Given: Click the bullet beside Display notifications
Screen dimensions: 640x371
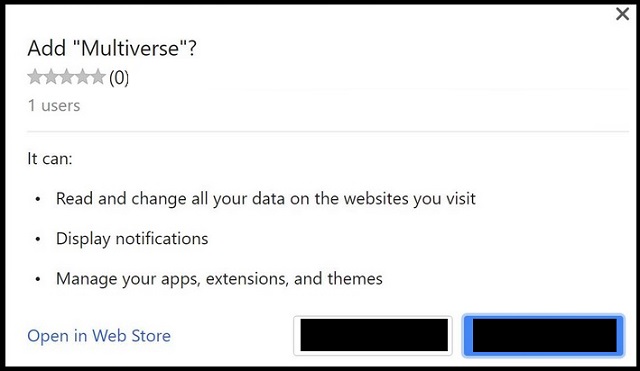Looking at the screenshot, I should coord(38,240).
